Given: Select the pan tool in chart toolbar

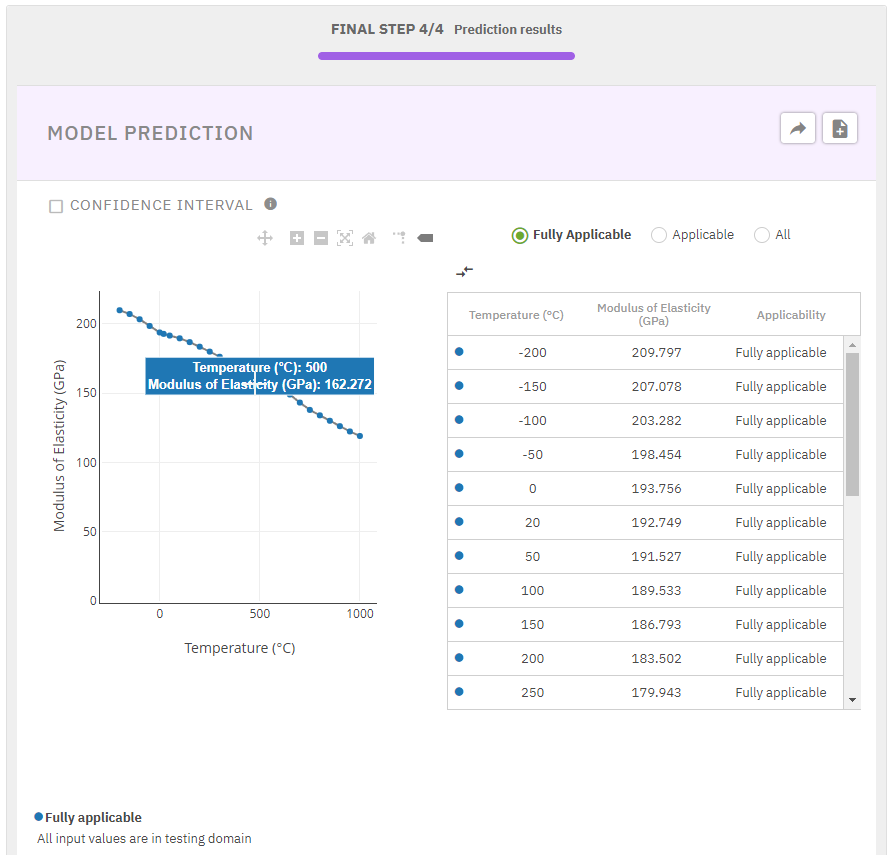Looking at the screenshot, I should pyautogui.click(x=265, y=238).
